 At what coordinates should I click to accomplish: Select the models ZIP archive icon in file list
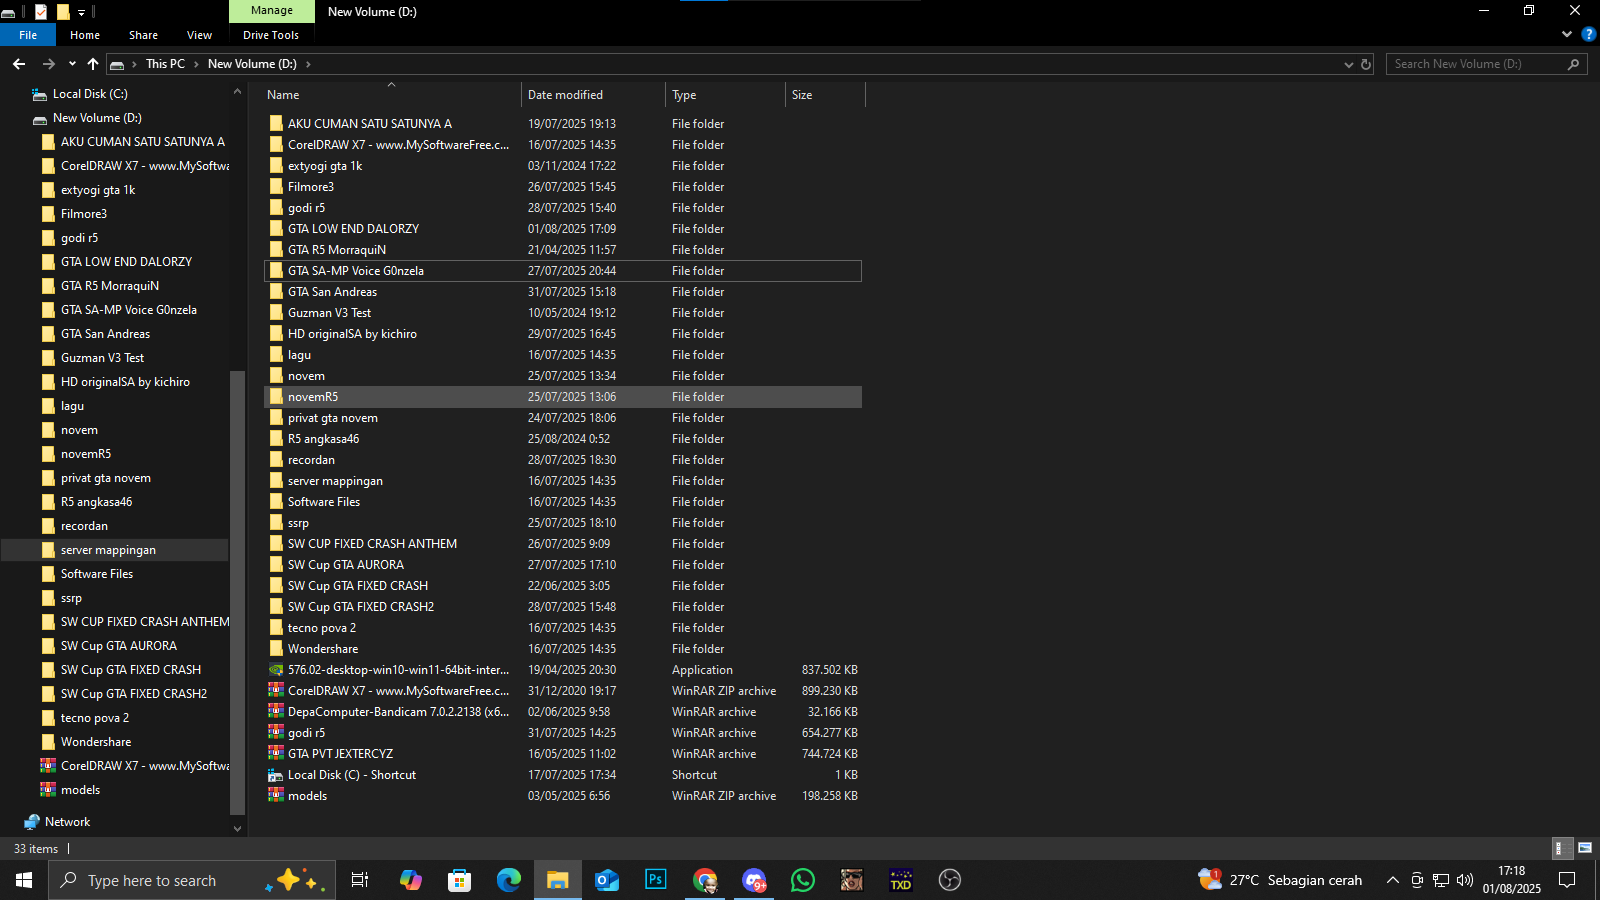point(276,796)
